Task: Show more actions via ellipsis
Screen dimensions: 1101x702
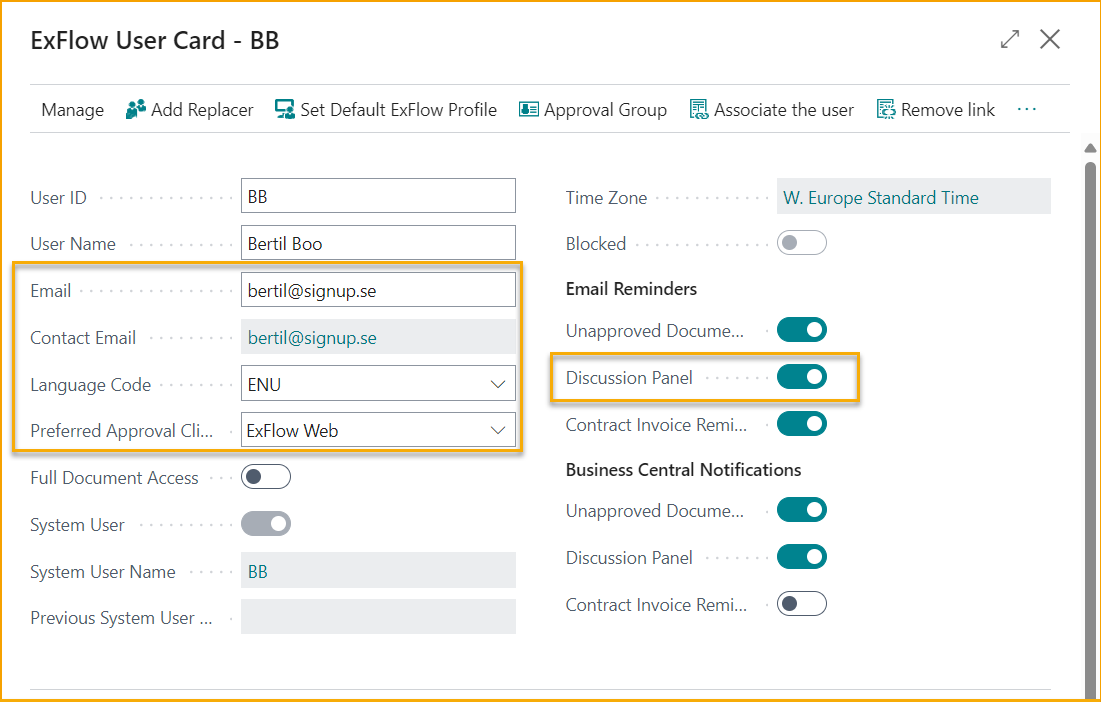Action: 1027,109
